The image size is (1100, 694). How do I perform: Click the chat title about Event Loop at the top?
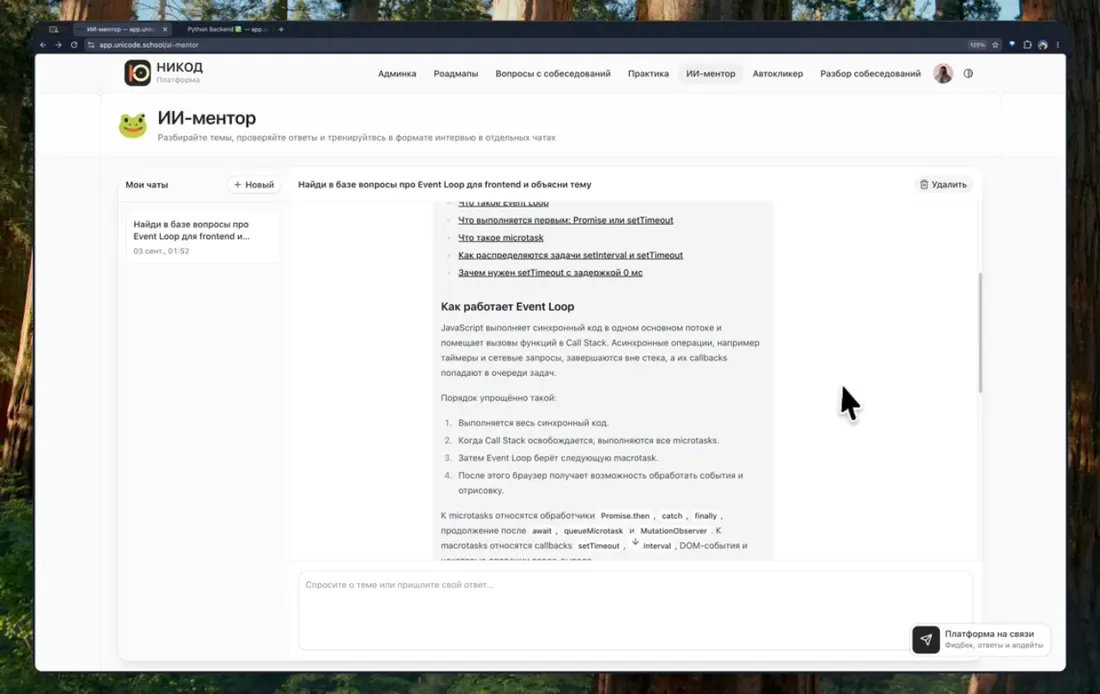[x=445, y=185]
